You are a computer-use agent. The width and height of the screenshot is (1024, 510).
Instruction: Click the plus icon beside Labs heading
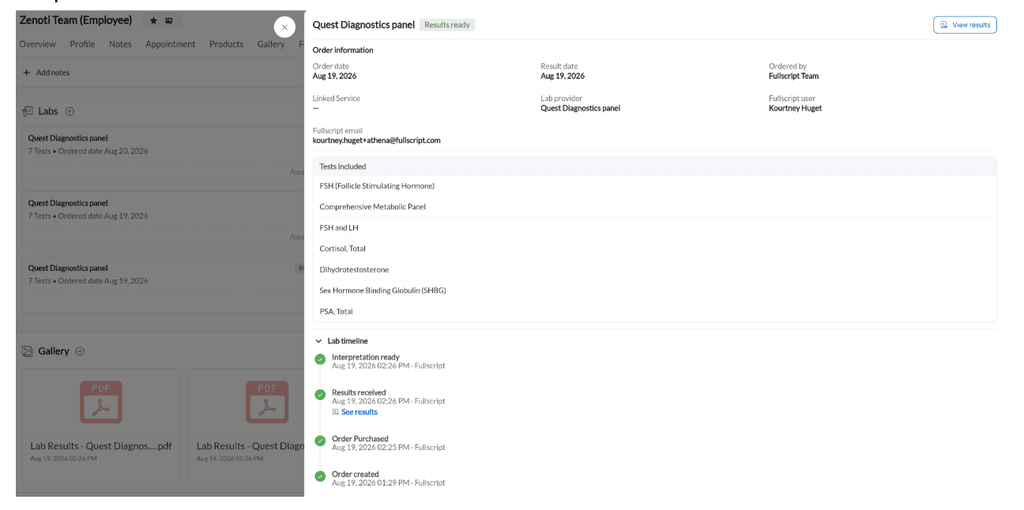(x=70, y=111)
